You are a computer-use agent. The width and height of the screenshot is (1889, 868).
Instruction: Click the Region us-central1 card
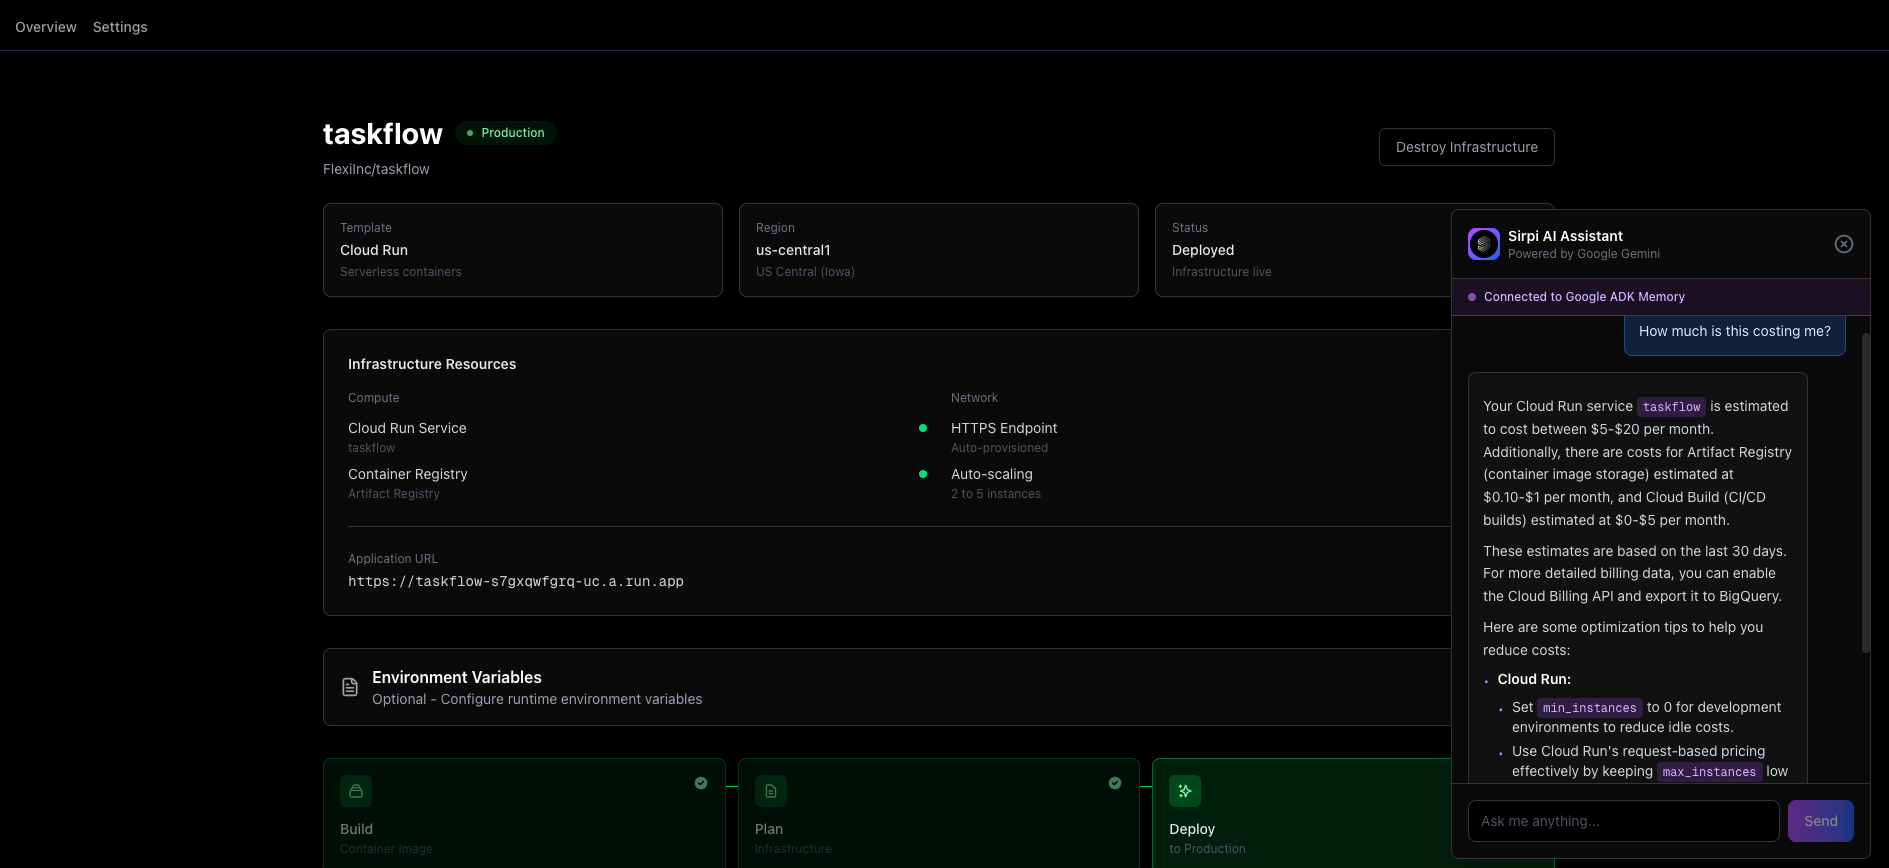[939, 250]
